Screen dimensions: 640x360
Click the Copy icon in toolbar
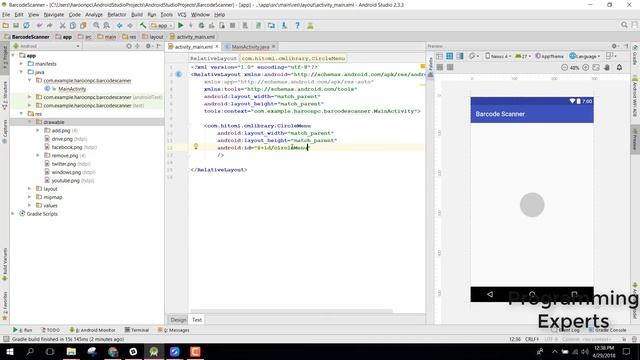[73, 25]
